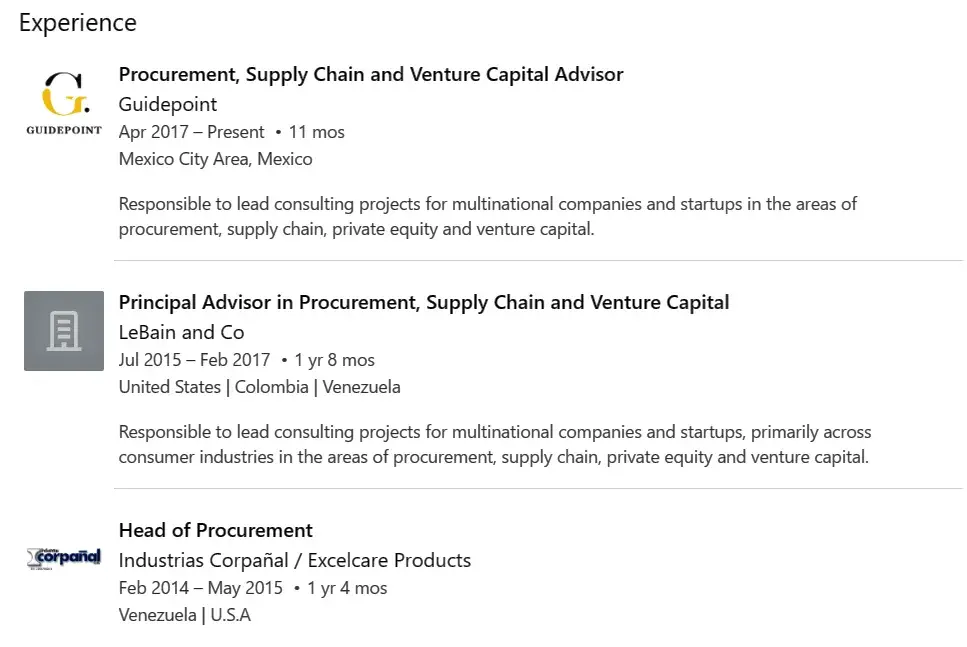Click the United States | Colombia | Venezuela location

click(x=259, y=387)
